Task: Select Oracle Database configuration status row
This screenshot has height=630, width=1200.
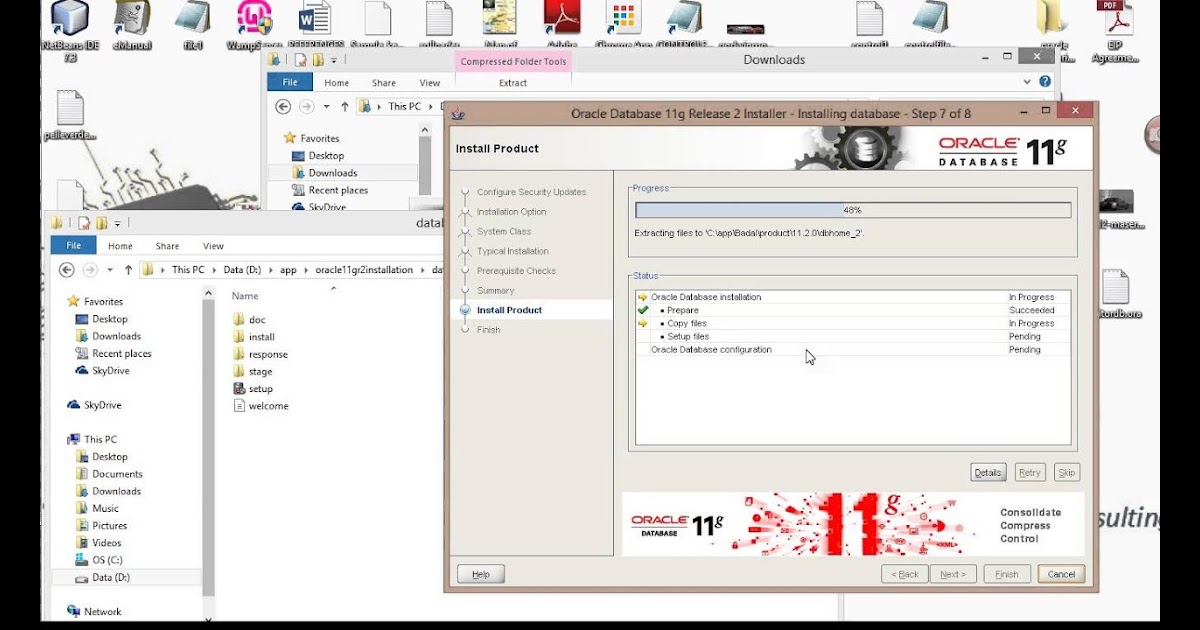Action: [853, 350]
